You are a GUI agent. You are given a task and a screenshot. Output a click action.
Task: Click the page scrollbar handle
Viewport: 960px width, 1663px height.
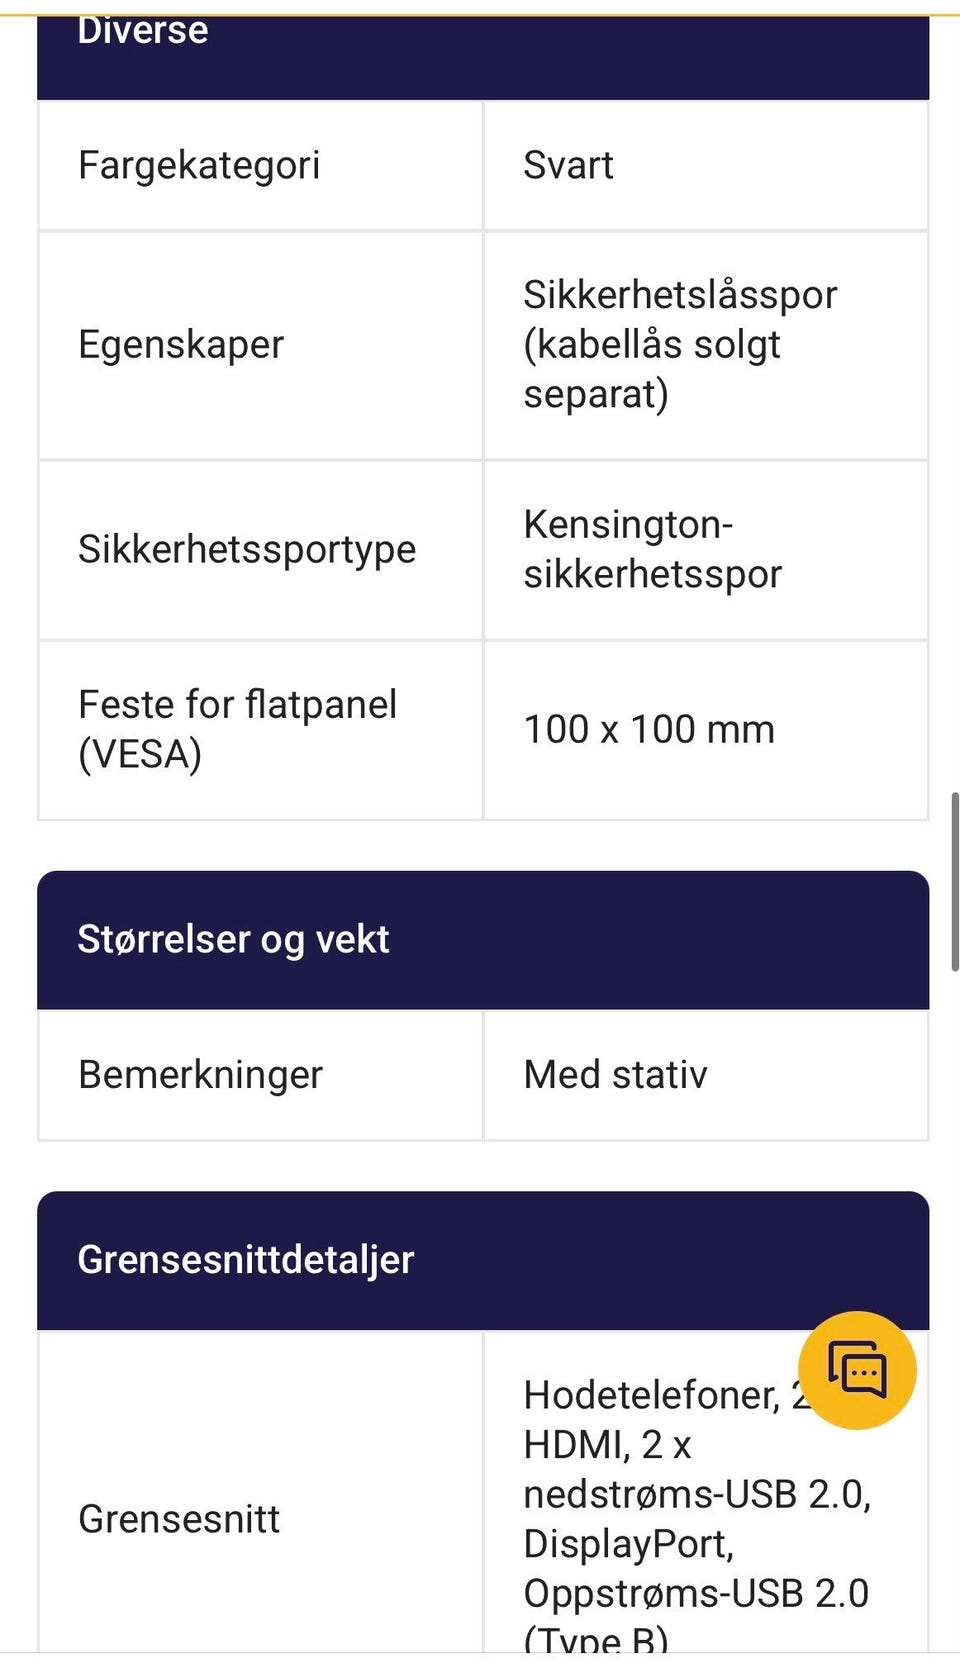pyautogui.click(x=955, y=881)
